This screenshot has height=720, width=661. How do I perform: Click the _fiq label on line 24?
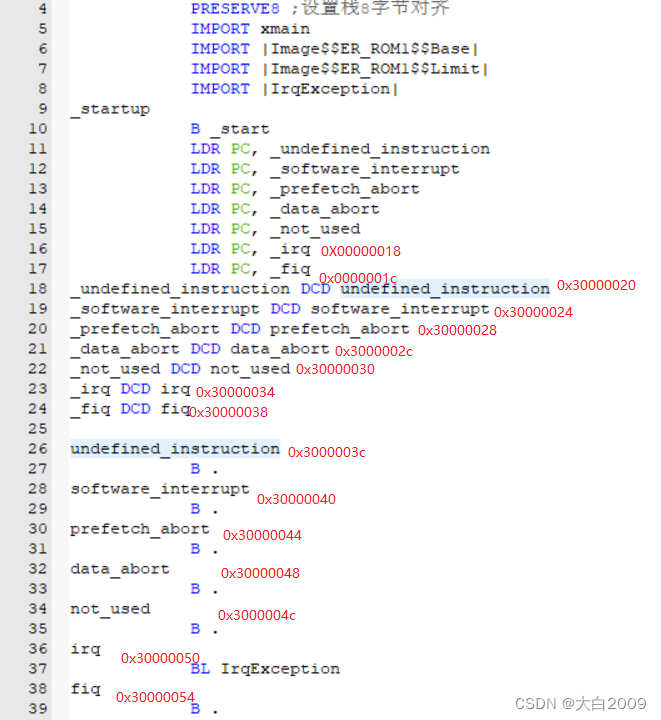click(x=90, y=410)
